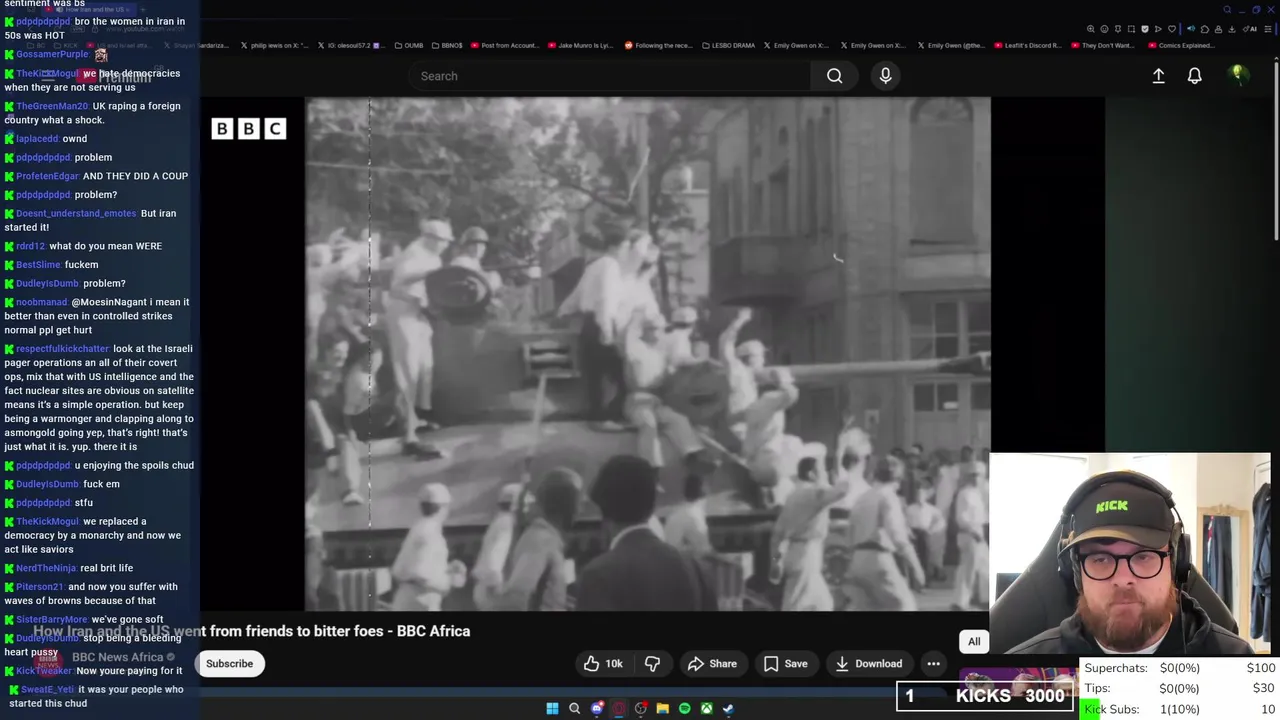Click chat username ProfetenEdgar
This screenshot has height=720, width=1280.
point(47,176)
